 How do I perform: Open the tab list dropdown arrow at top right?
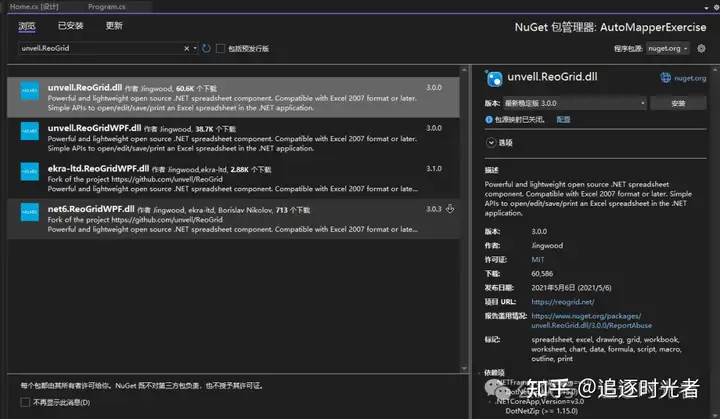click(706, 7)
